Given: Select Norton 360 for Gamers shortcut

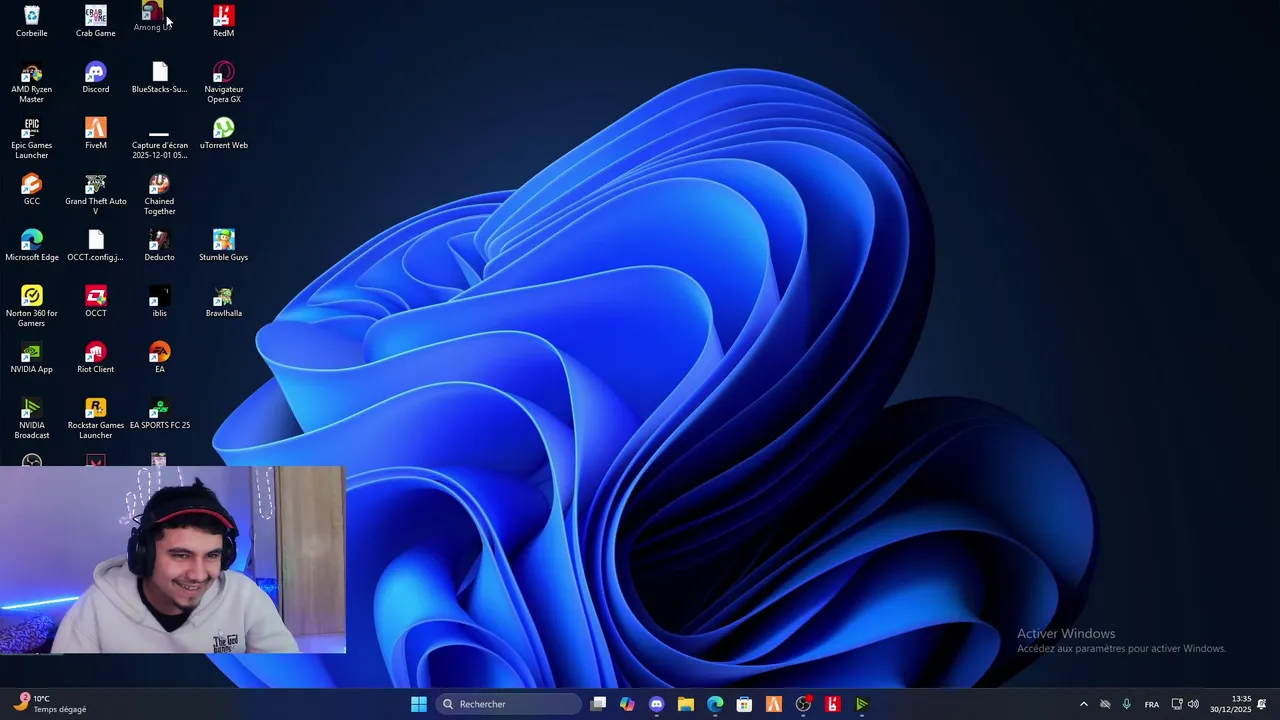Looking at the screenshot, I should click(x=32, y=307).
